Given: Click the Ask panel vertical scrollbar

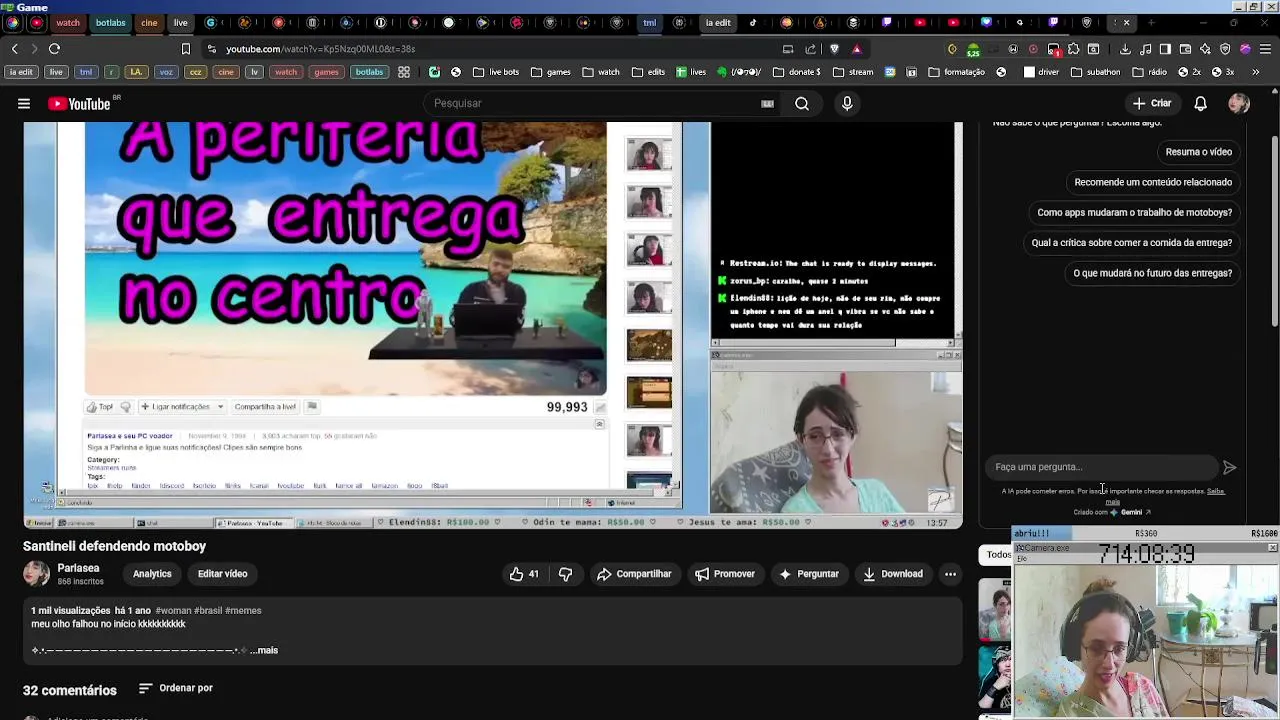Looking at the screenshot, I should click(1275, 230).
